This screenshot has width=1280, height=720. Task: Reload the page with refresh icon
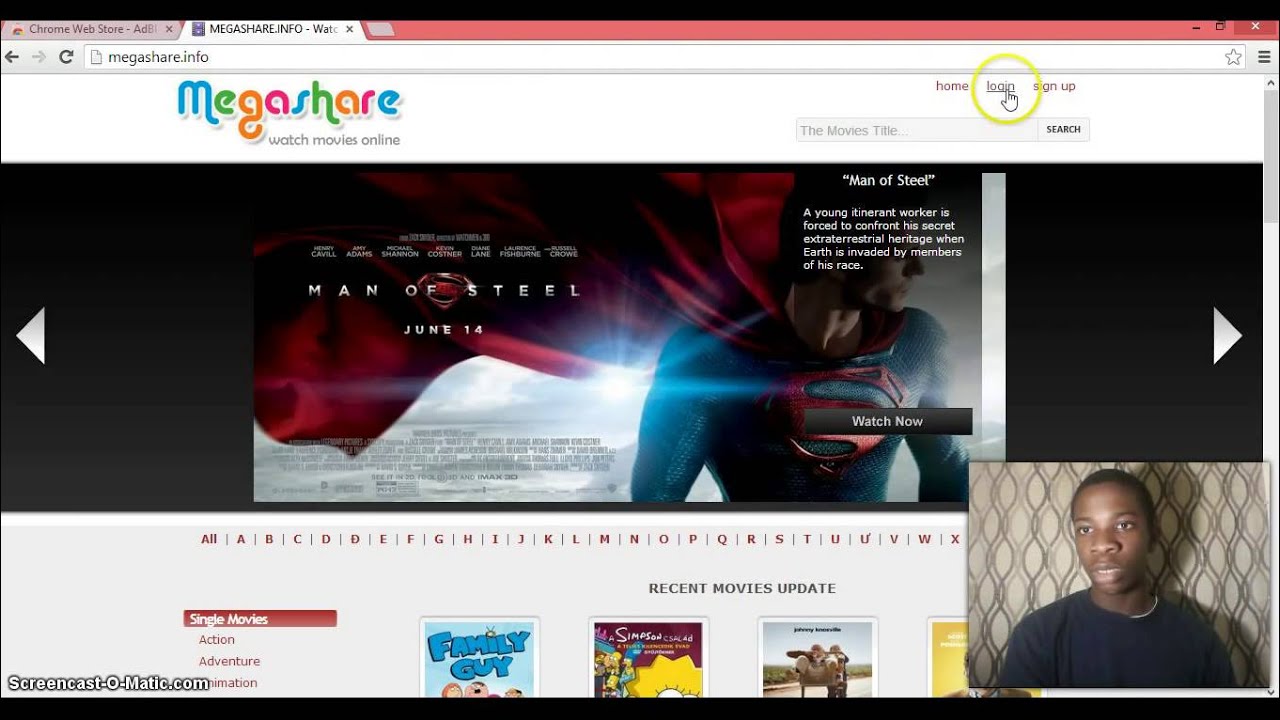(x=66, y=57)
